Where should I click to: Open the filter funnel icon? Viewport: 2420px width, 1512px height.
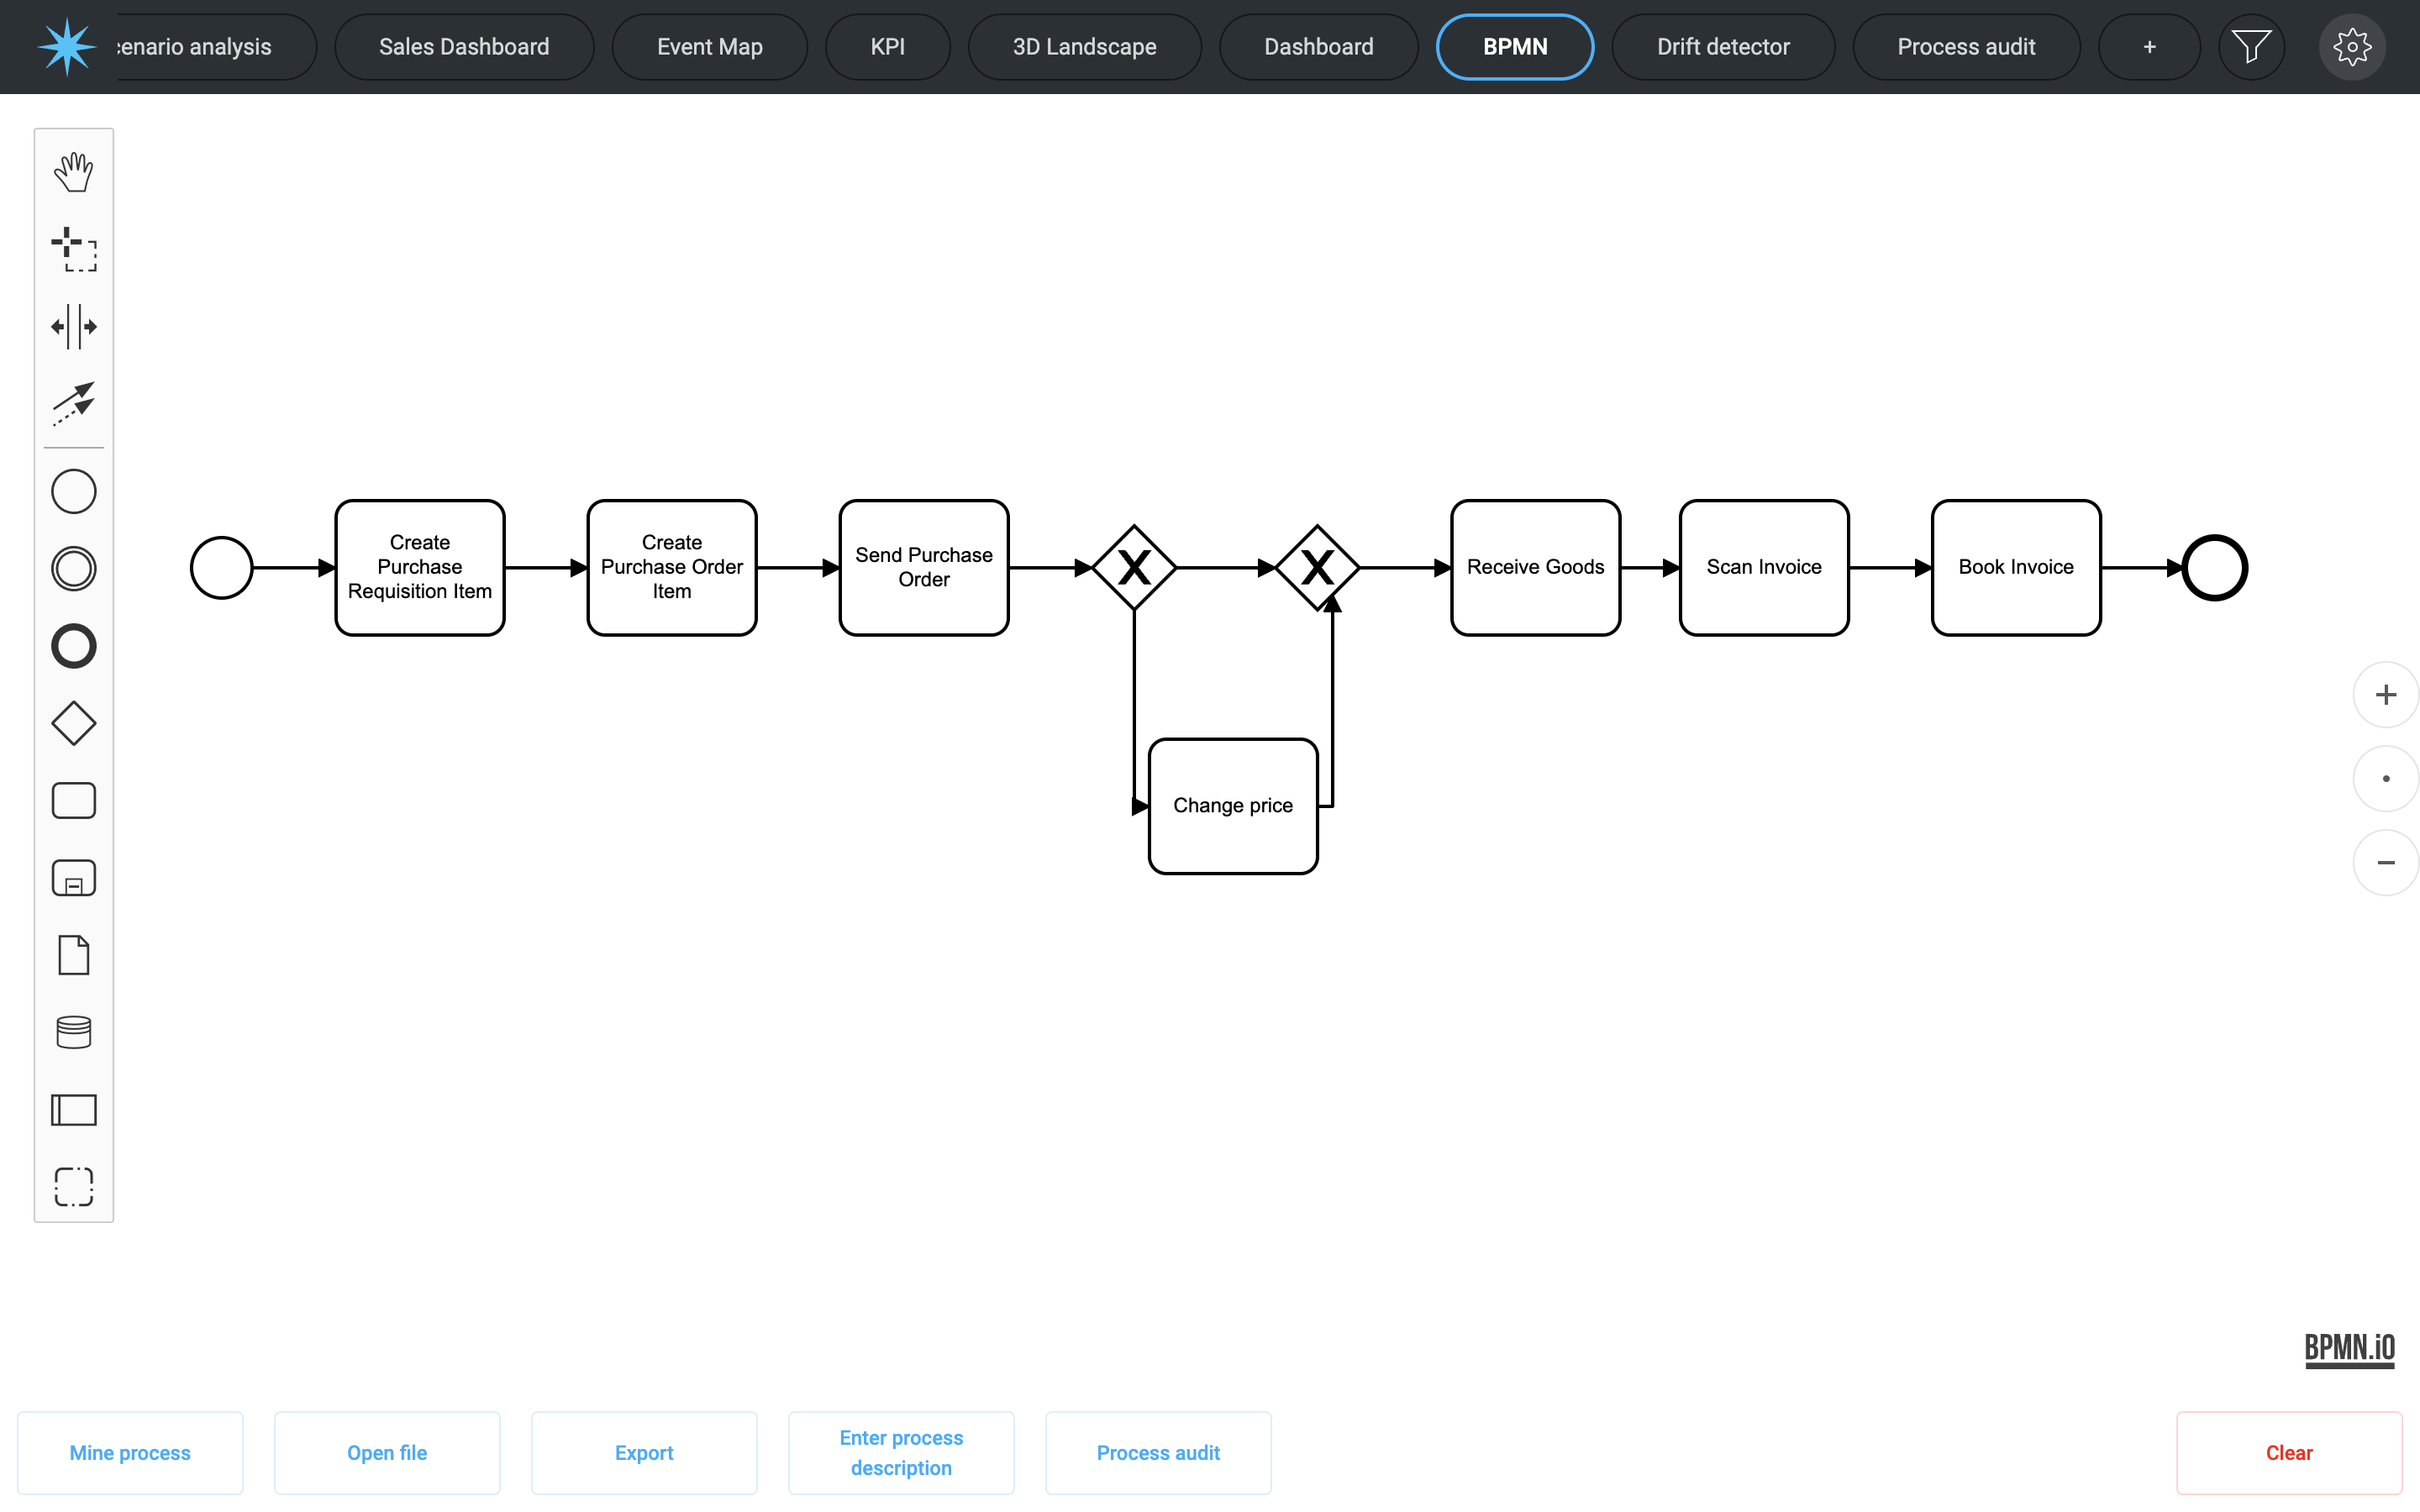2250,47
